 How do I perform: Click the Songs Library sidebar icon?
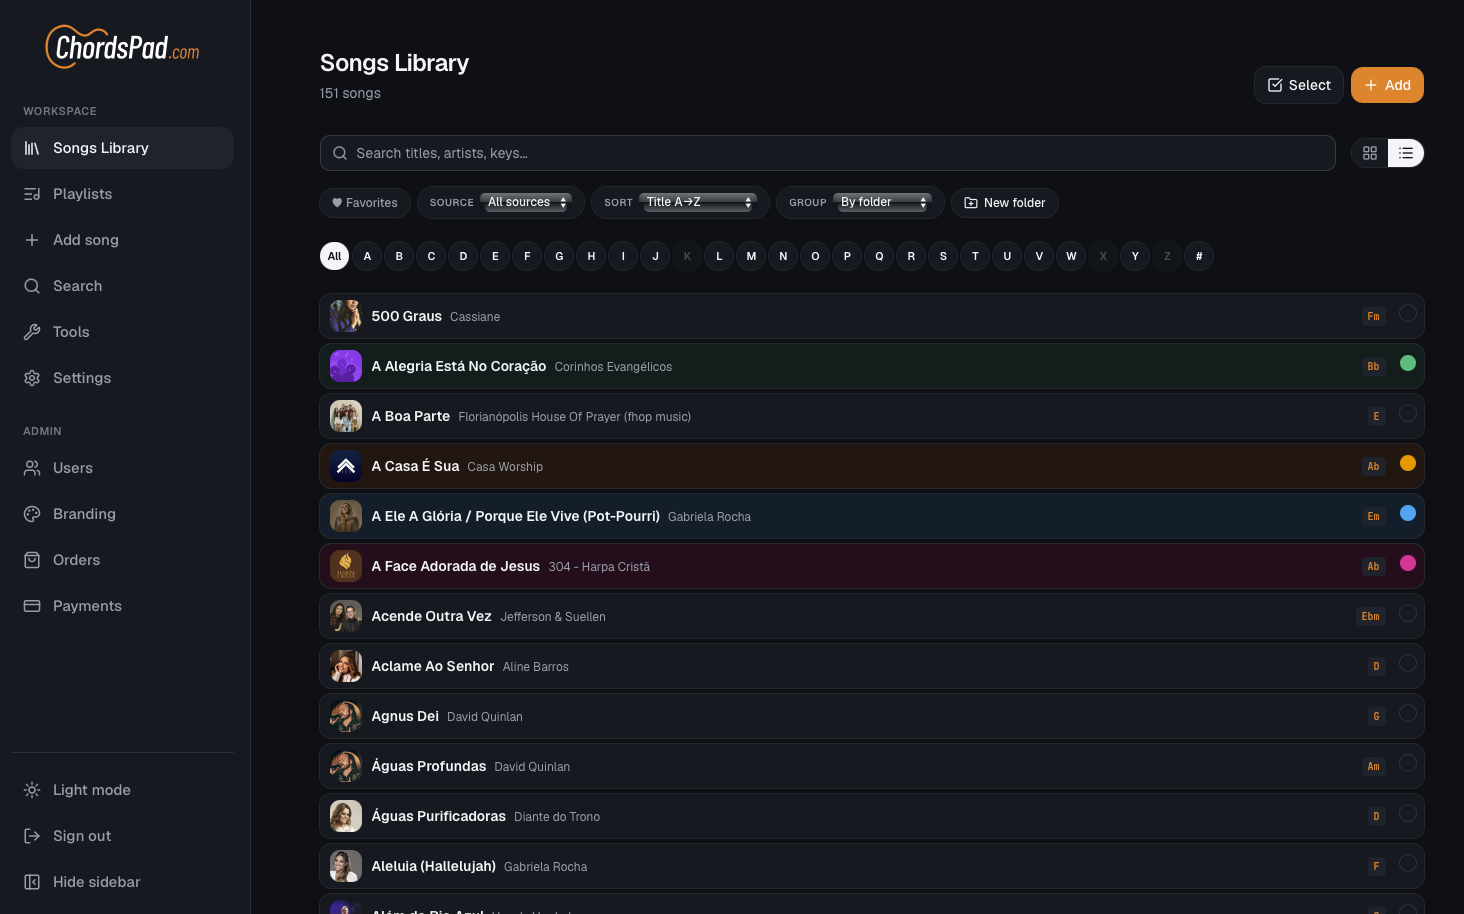click(x=32, y=148)
